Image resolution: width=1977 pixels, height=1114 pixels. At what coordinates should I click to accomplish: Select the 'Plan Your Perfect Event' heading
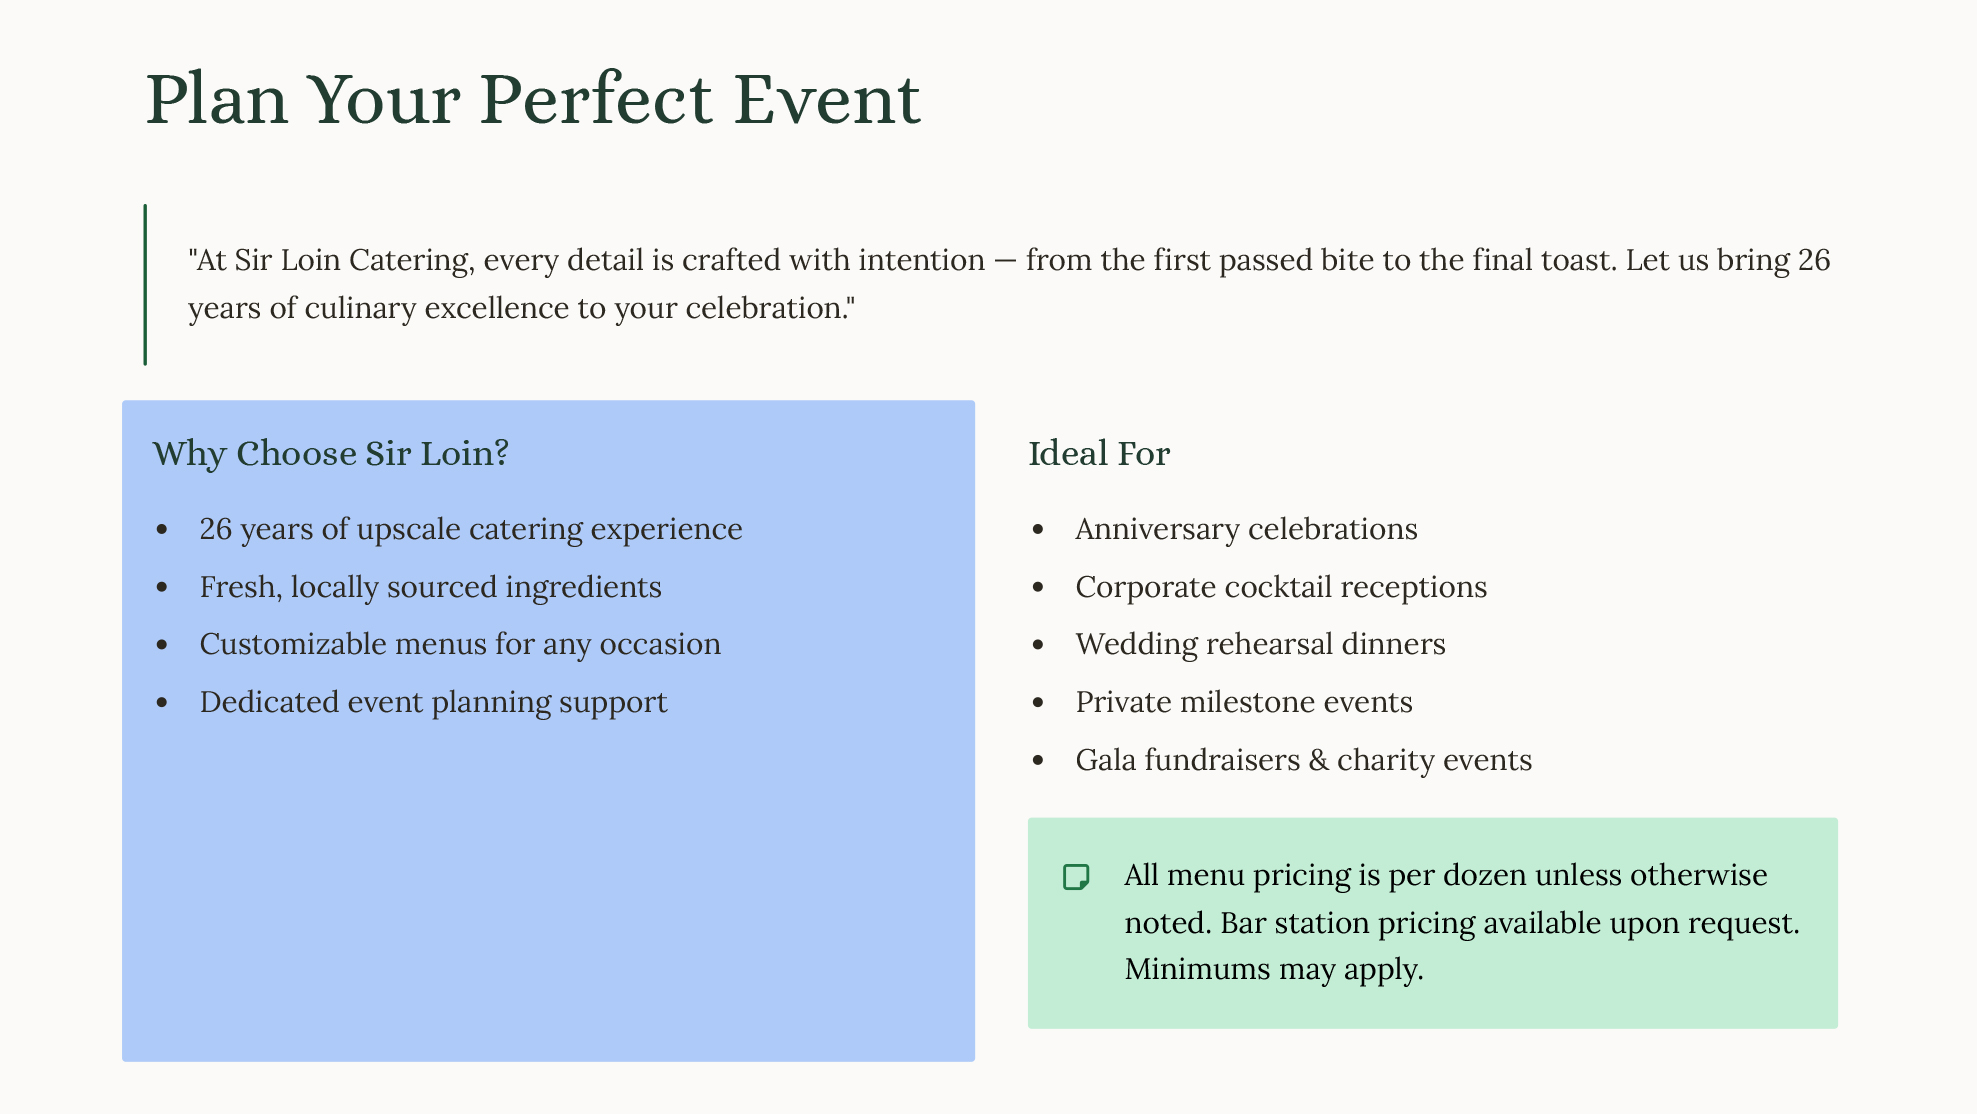pyautogui.click(x=533, y=99)
